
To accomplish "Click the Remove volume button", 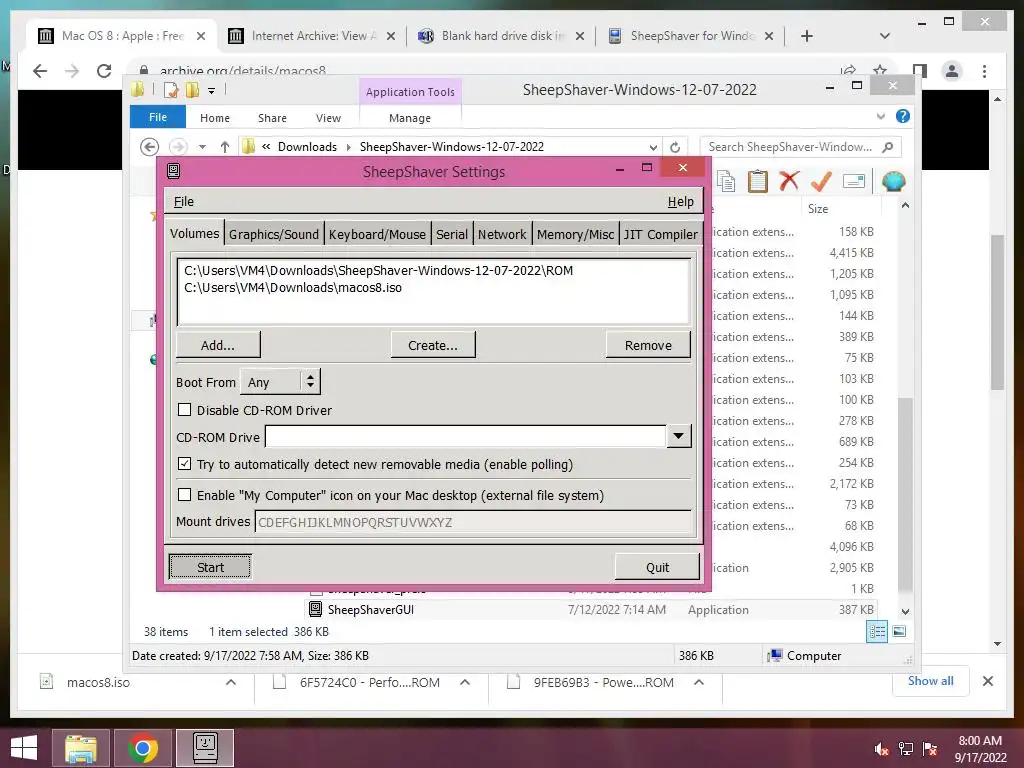I will tap(648, 345).
